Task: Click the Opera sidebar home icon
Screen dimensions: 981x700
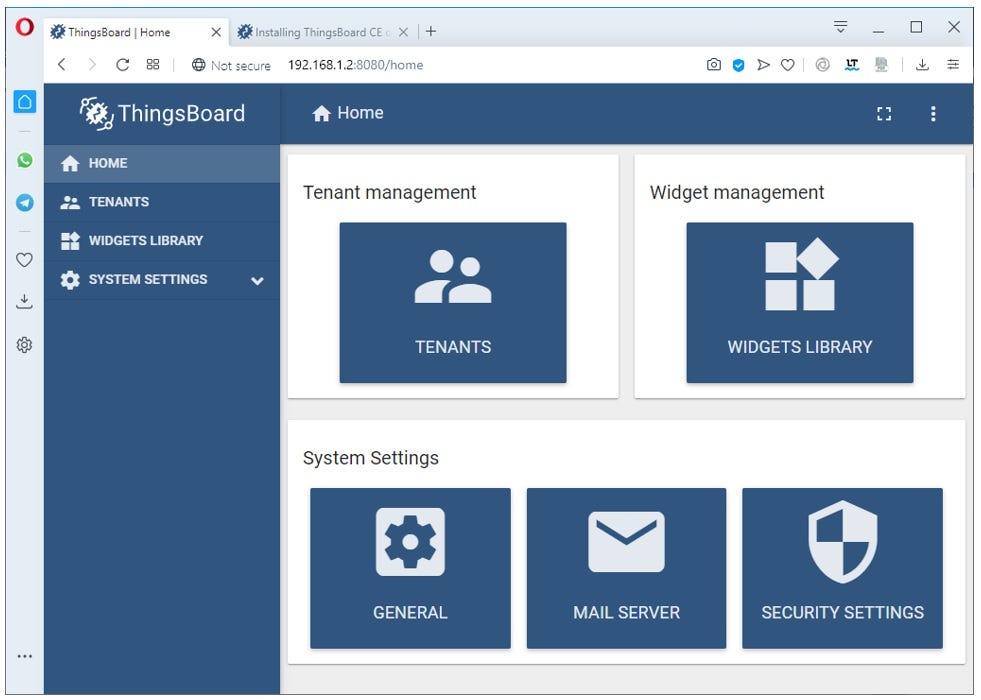Action: click(x=24, y=102)
